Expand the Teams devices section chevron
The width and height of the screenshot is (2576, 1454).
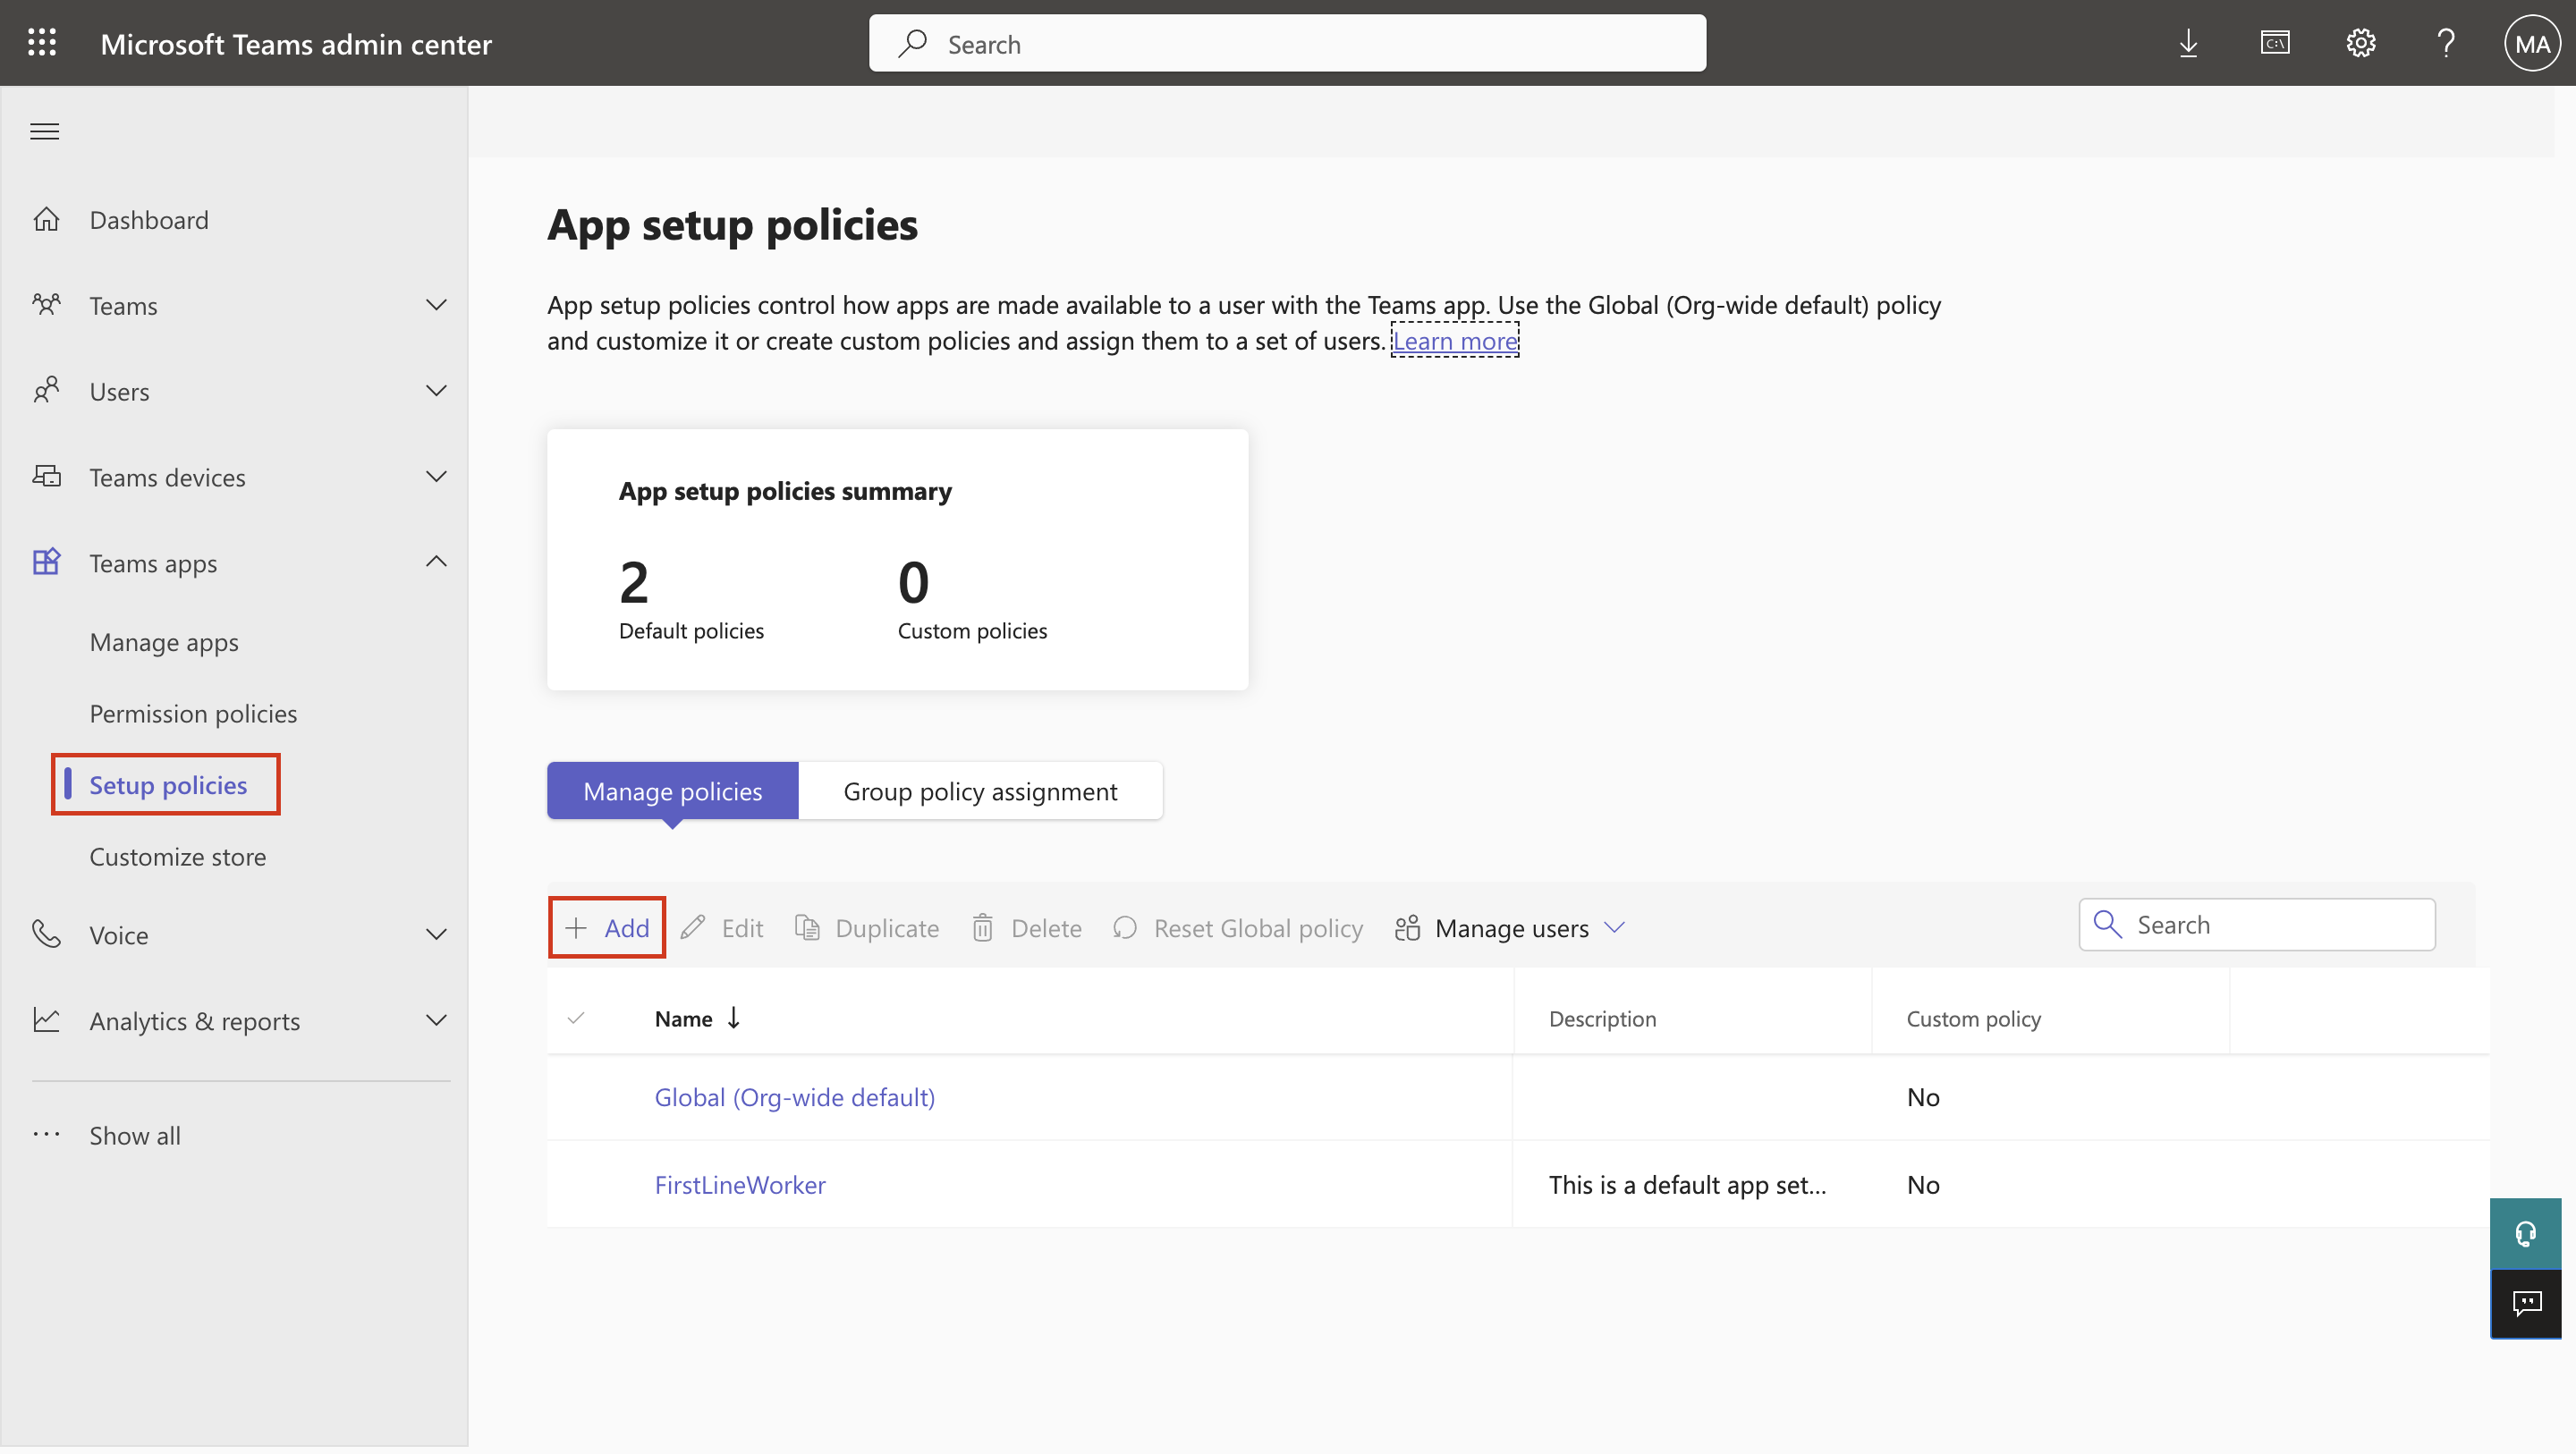(436, 476)
